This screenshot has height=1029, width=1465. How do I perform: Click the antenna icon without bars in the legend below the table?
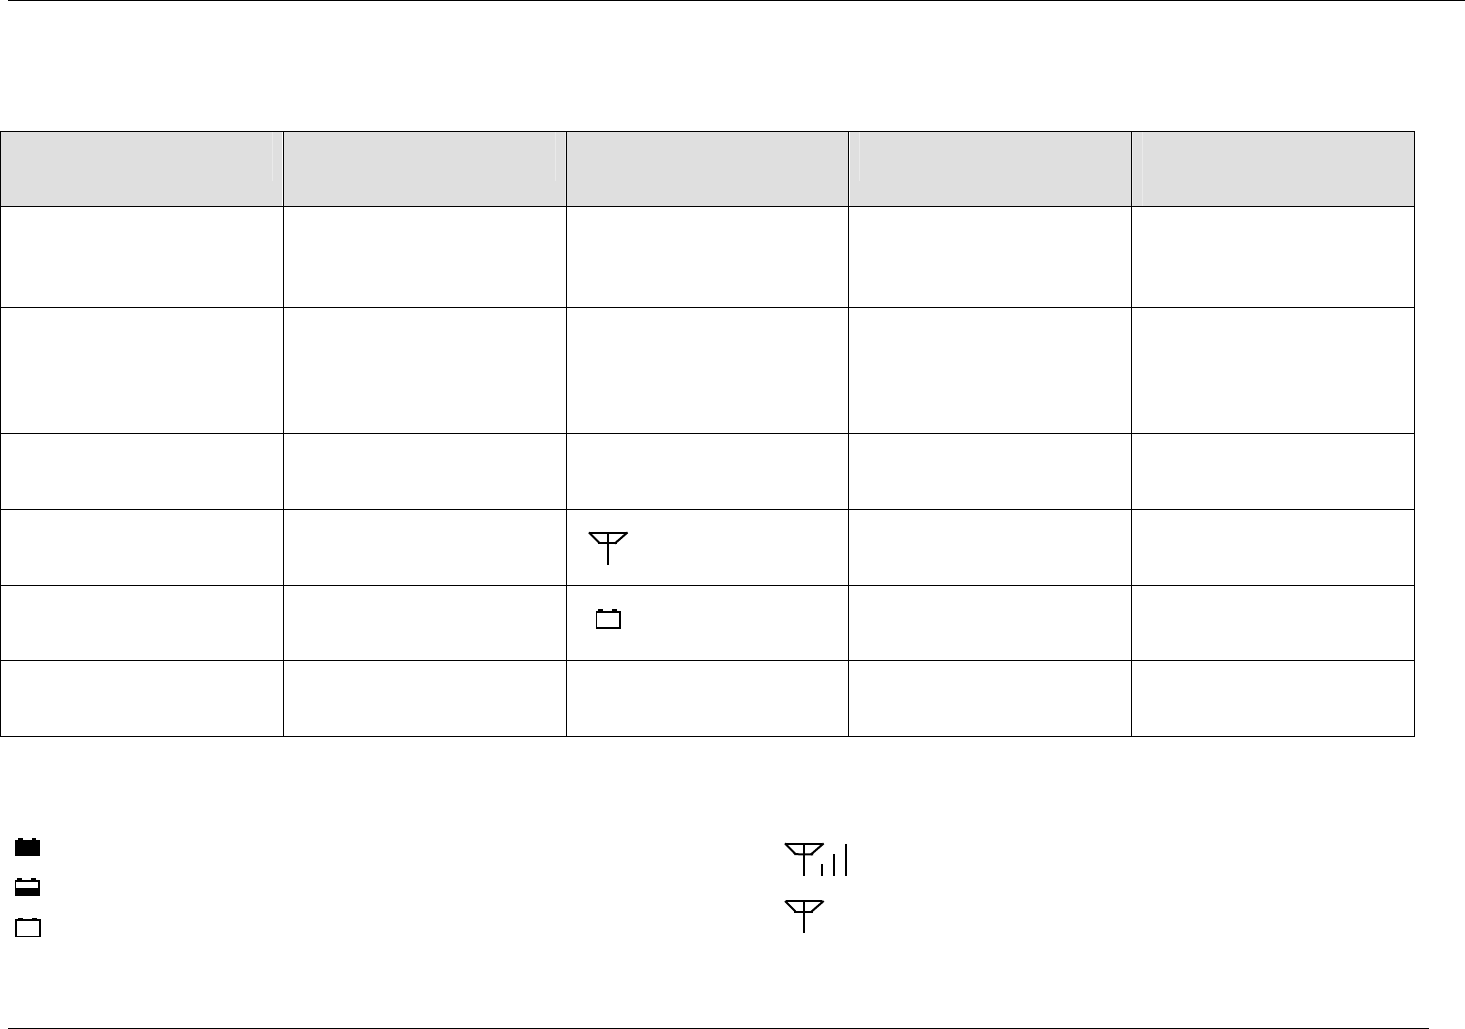click(x=804, y=915)
